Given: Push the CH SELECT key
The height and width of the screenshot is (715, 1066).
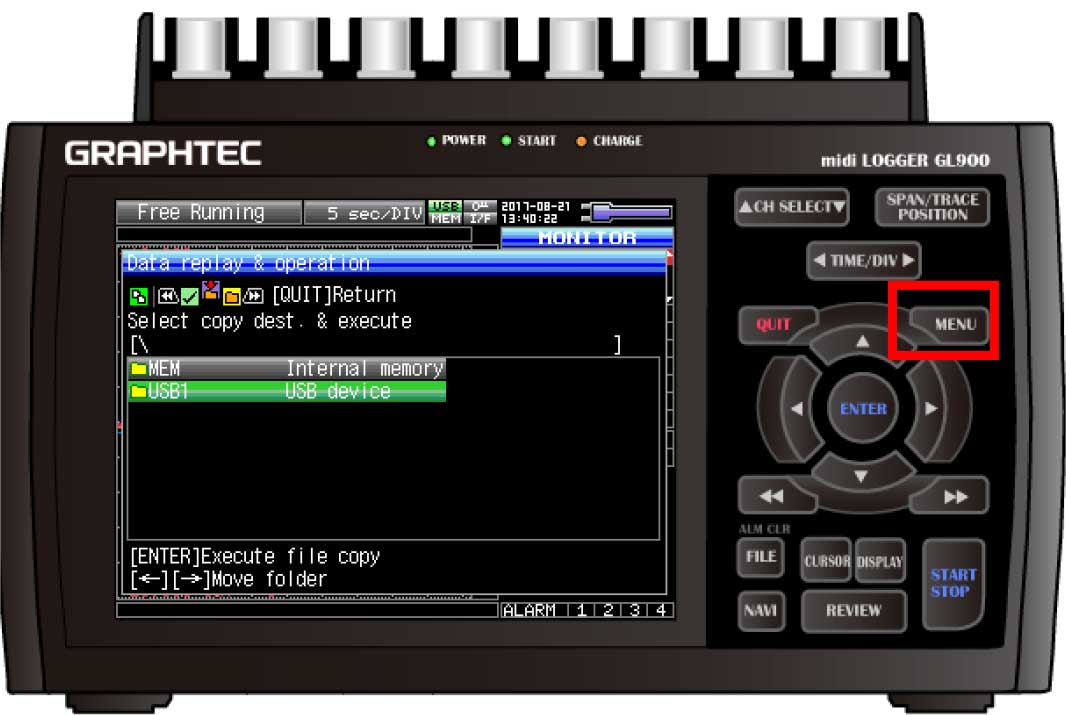Looking at the screenshot, I should coord(791,207).
